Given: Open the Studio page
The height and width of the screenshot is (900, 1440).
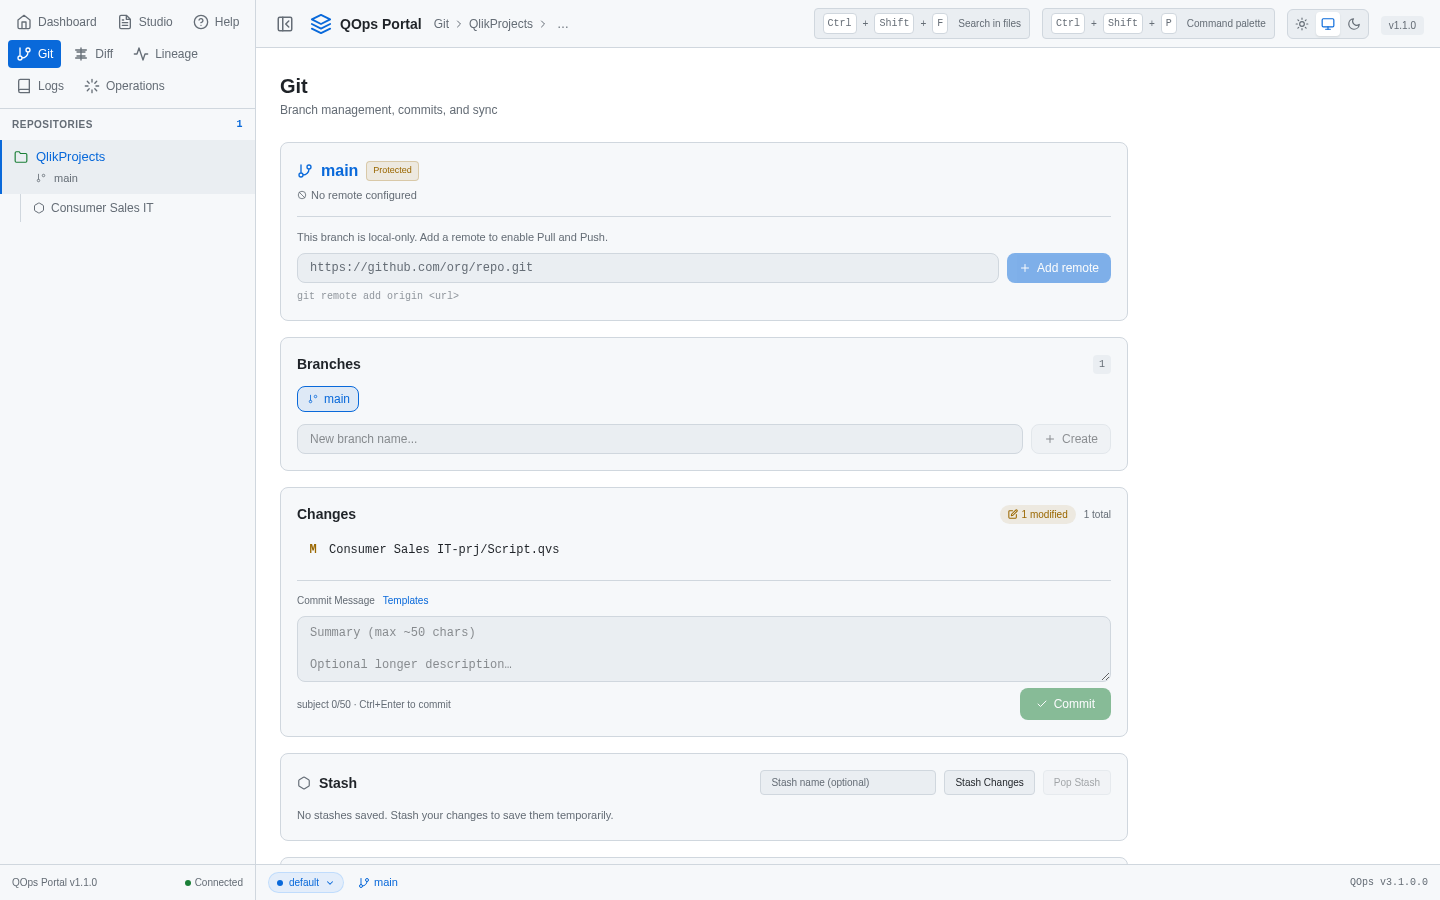Looking at the screenshot, I should click(145, 22).
